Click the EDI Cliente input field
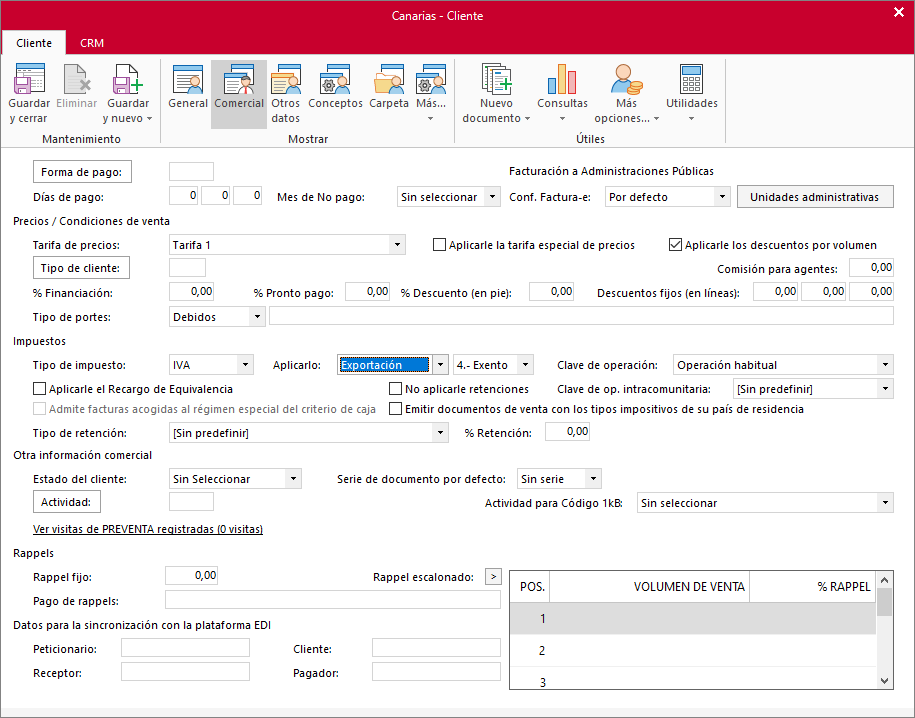This screenshot has height=718, width=915. 436,647
